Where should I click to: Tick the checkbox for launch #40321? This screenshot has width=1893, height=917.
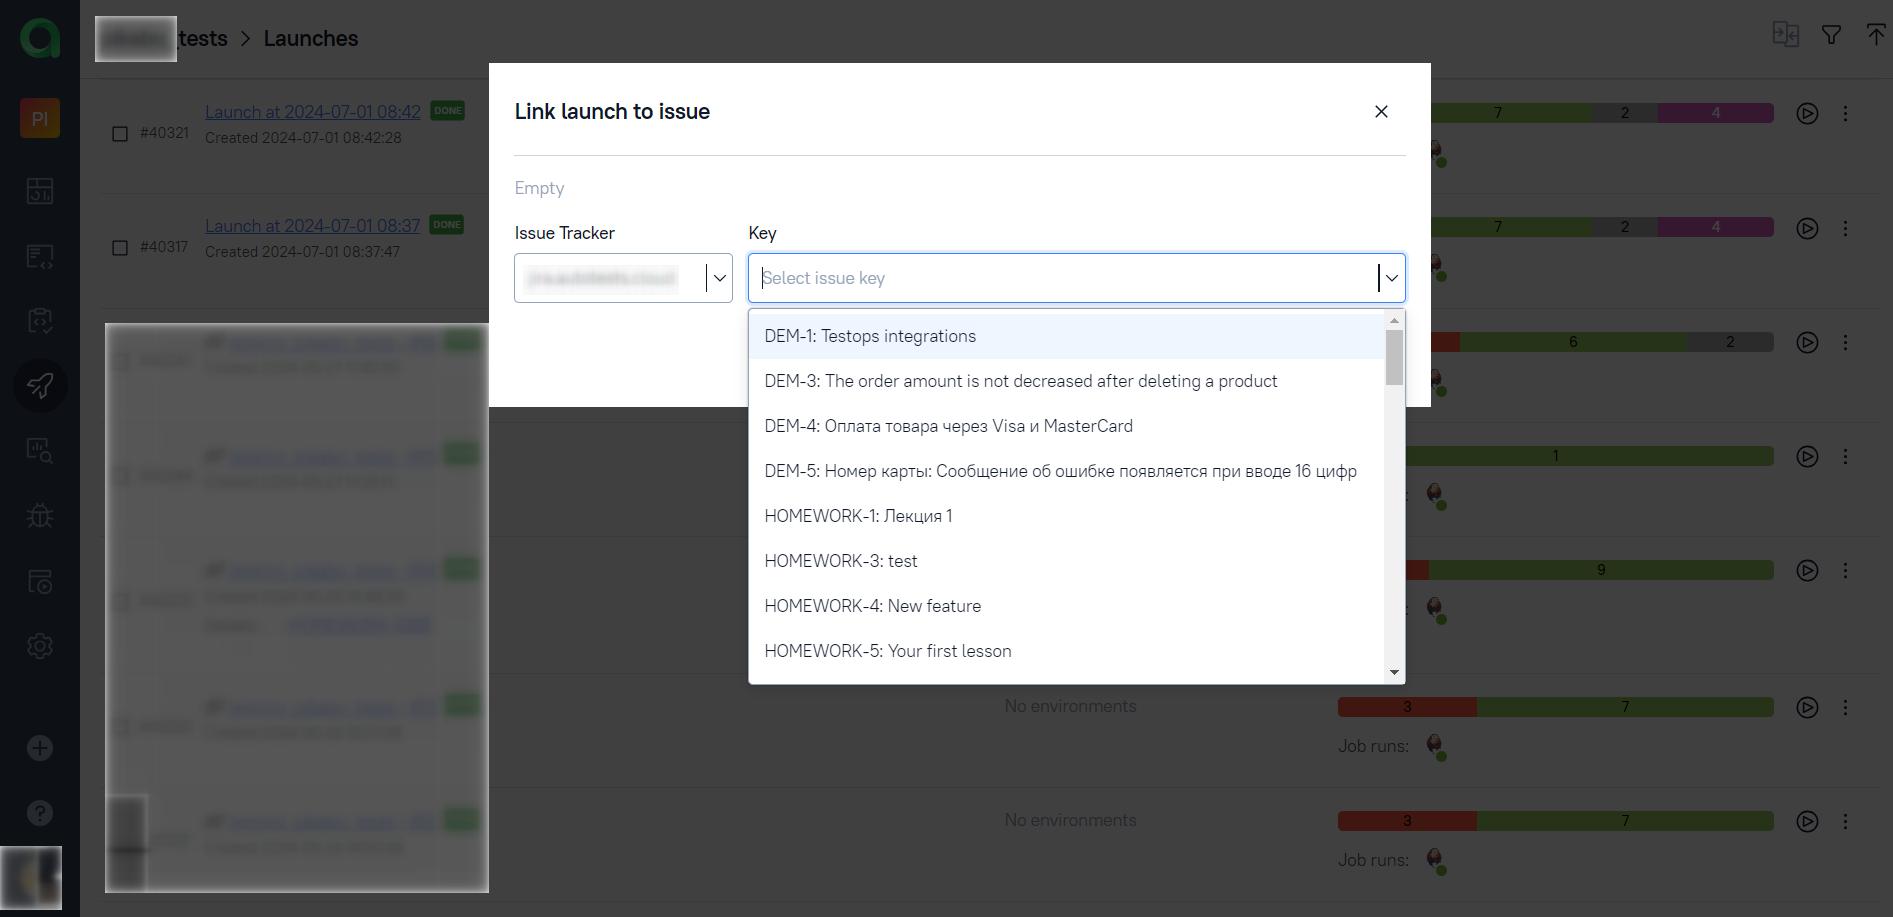click(120, 133)
